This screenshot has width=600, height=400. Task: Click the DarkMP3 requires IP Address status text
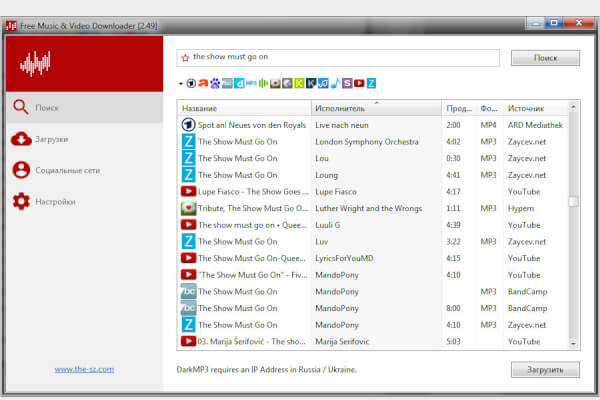click(x=267, y=370)
